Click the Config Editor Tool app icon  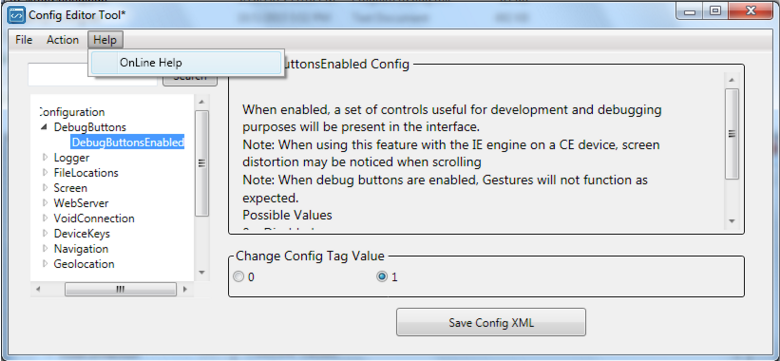point(16,14)
